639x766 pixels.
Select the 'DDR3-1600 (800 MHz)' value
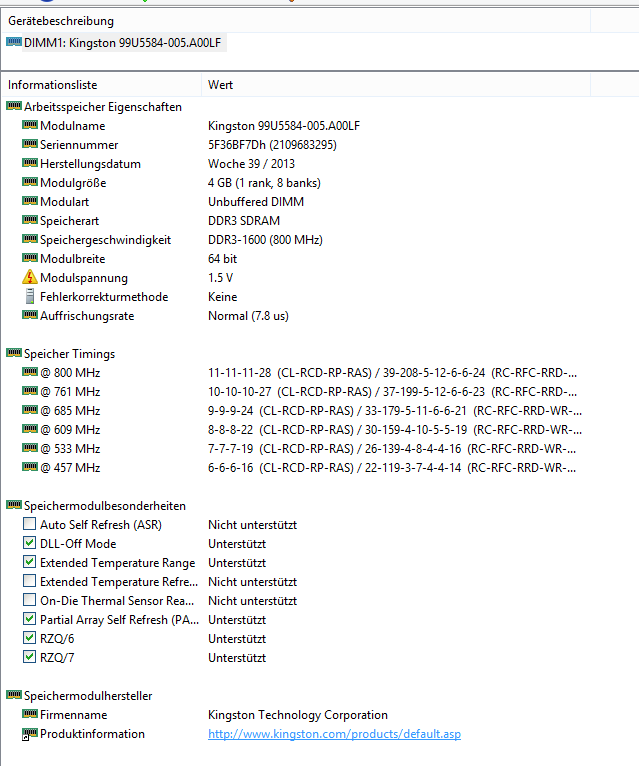coord(265,240)
